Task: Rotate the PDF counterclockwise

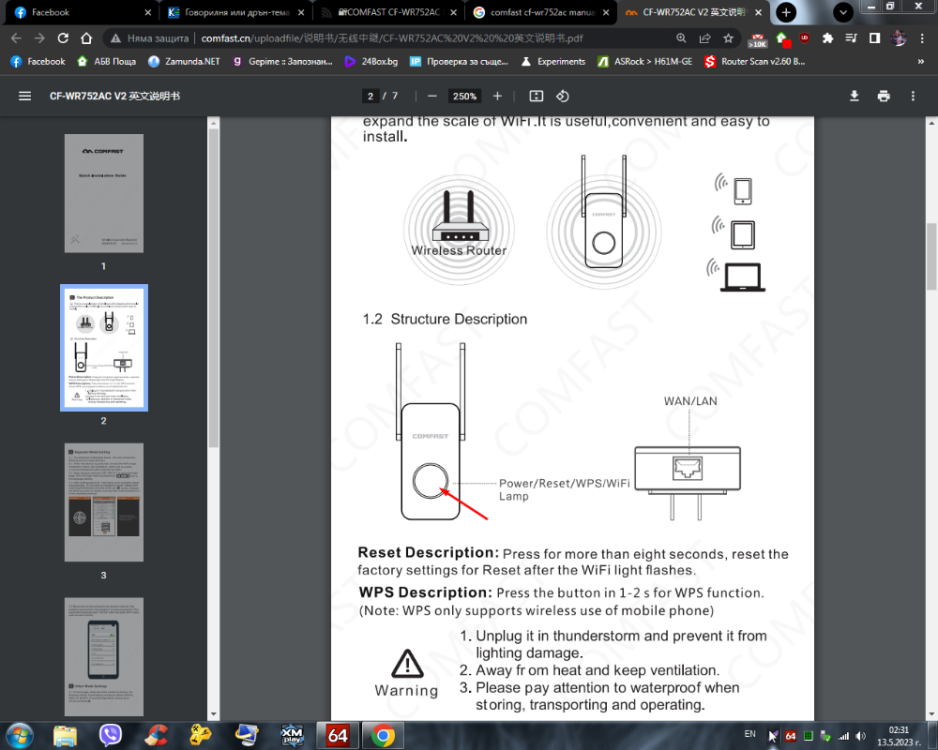Action: (x=562, y=96)
